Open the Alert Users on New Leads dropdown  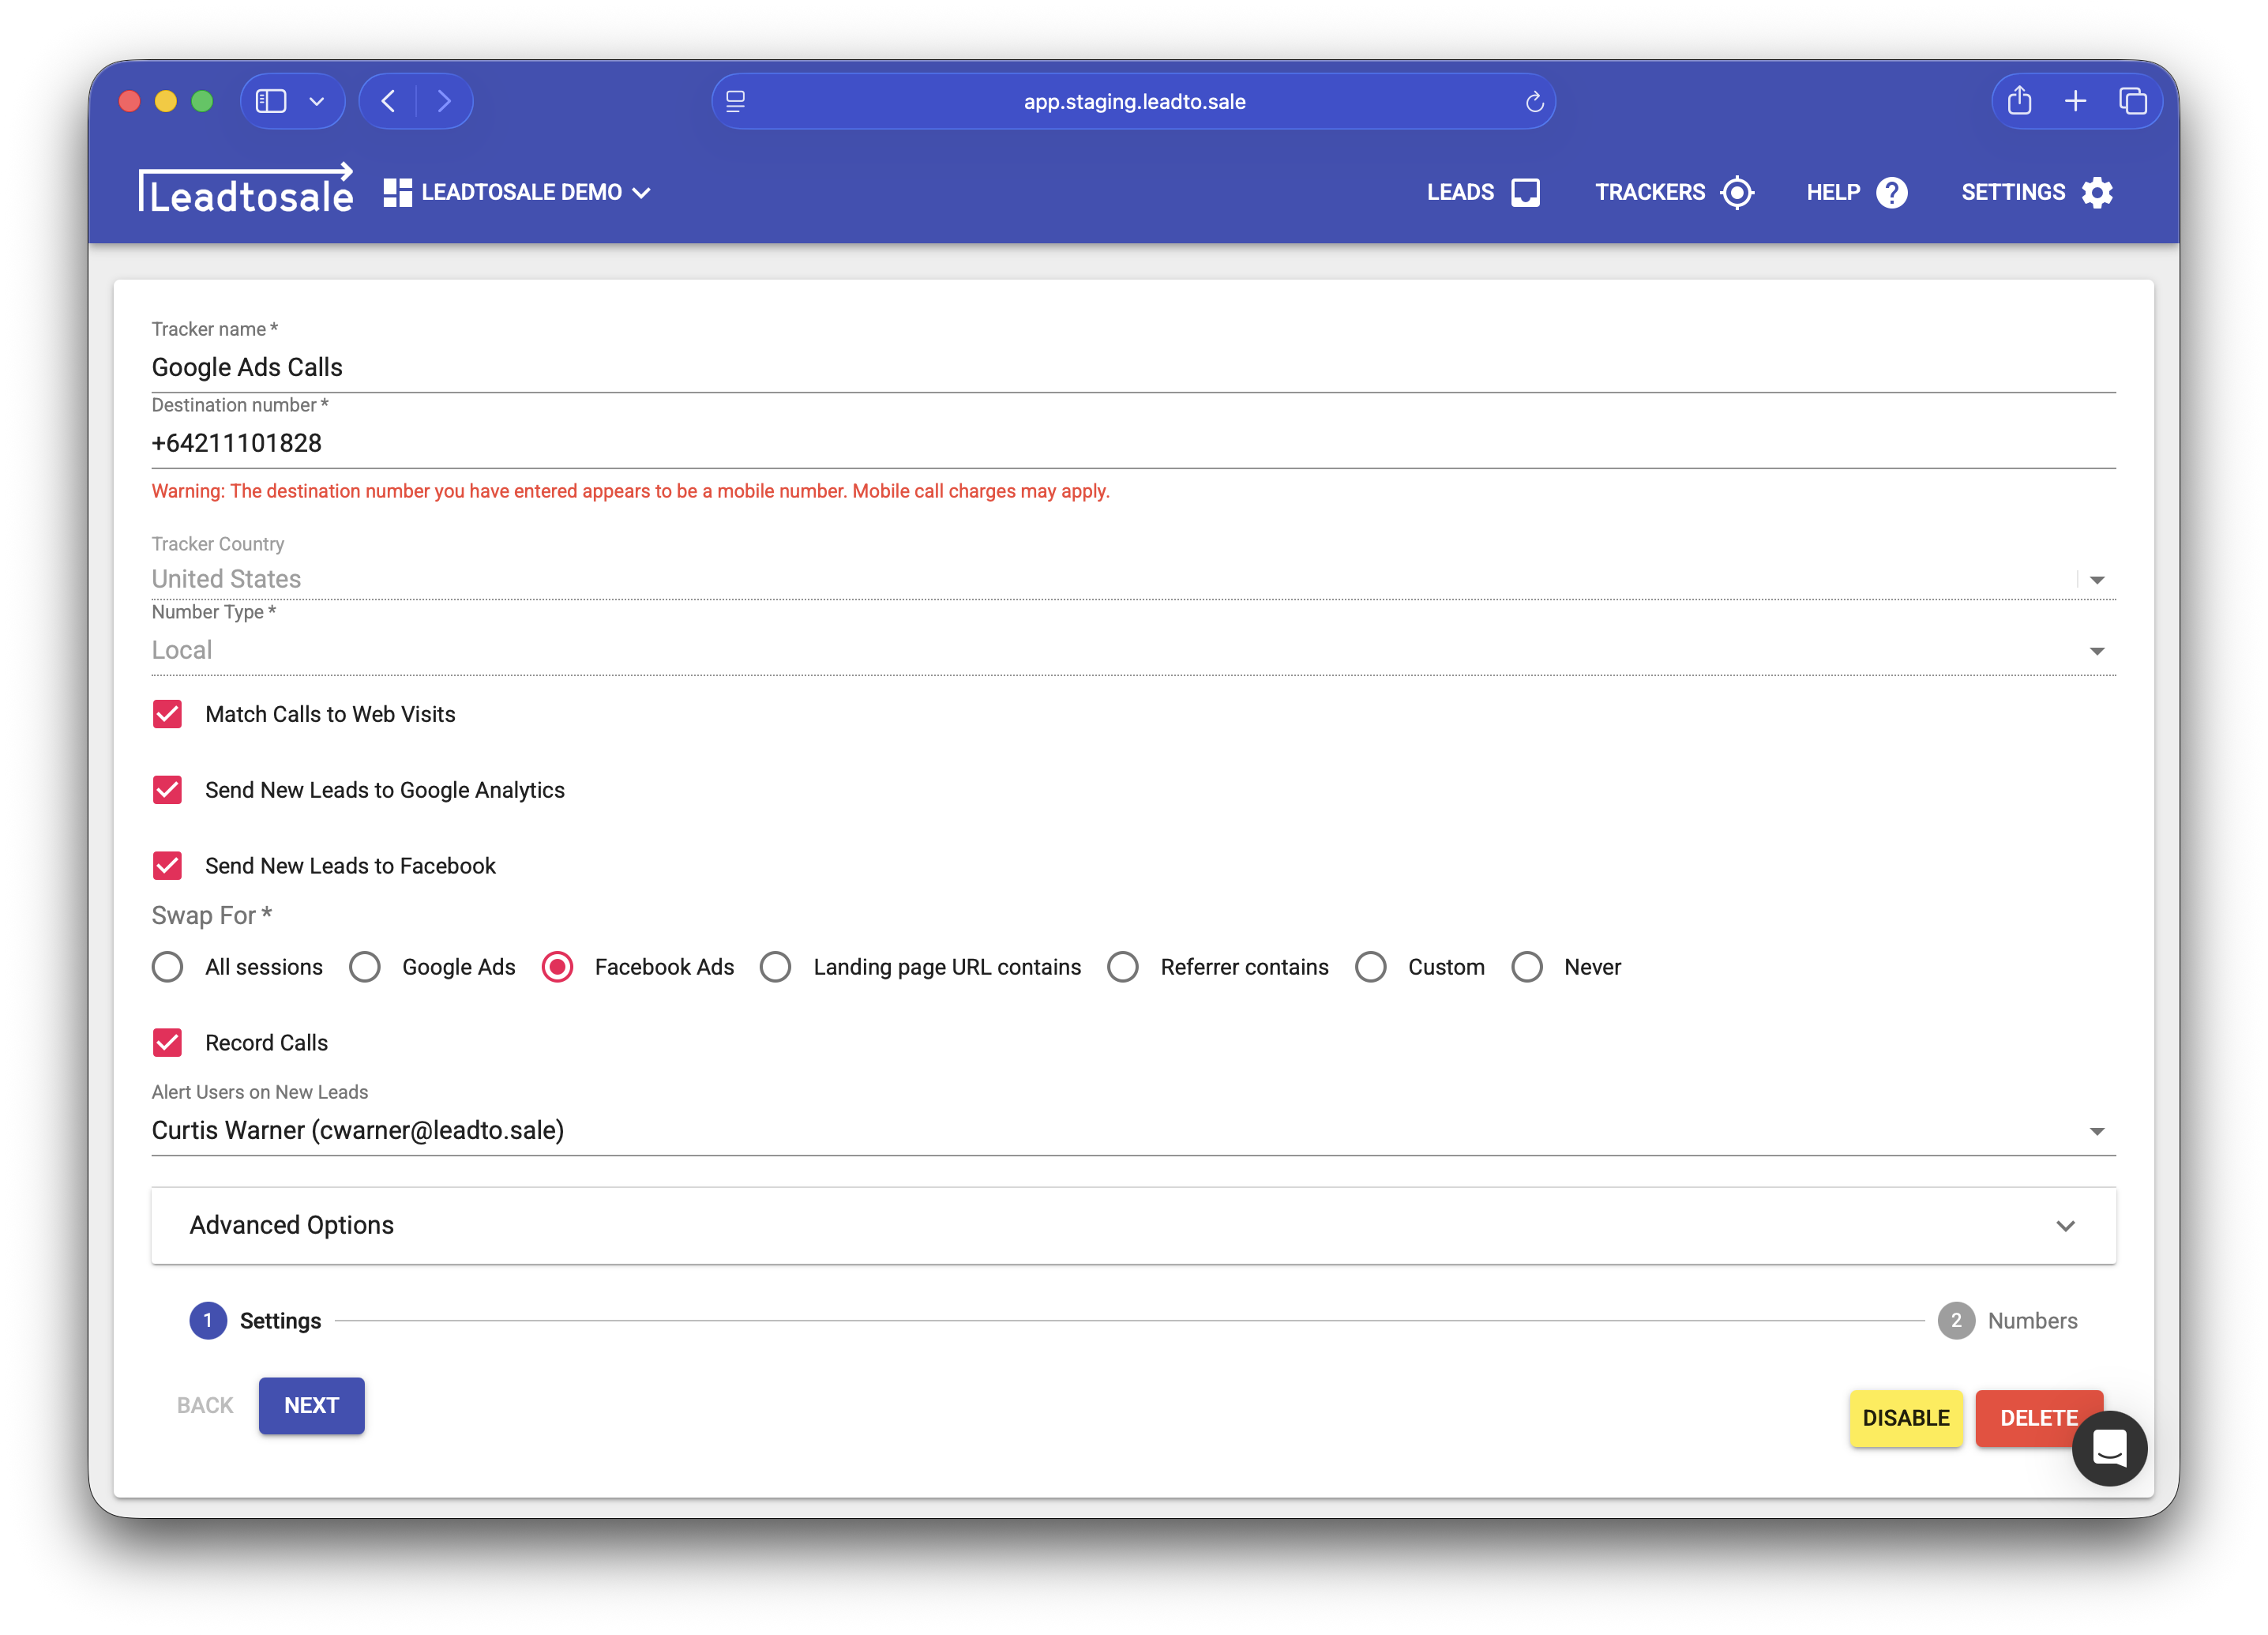pyautogui.click(x=2097, y=1130)
